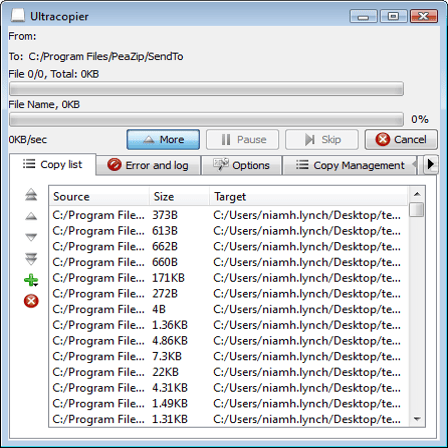Click the list scrollbar down arrow
The width and height of the screenshot is (448, 448).
pos(417,419)
